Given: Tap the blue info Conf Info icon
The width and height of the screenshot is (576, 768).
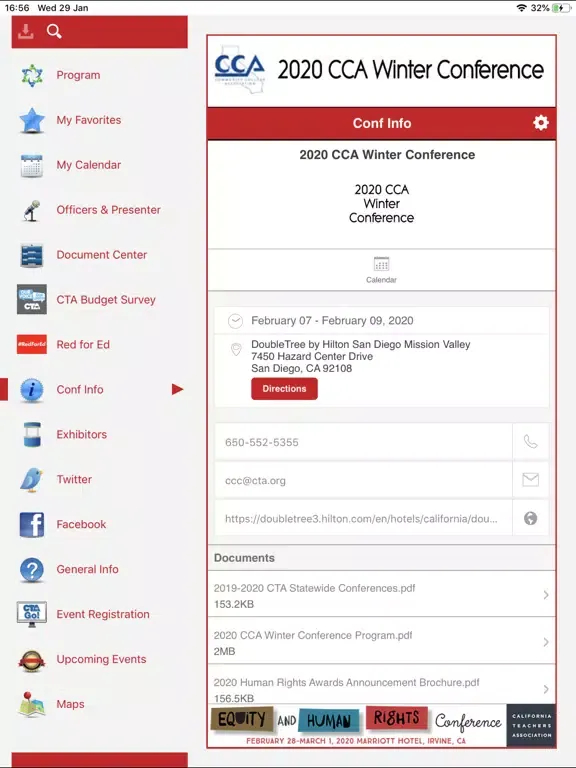Looking at the screenshot, I should pos(32,389).
